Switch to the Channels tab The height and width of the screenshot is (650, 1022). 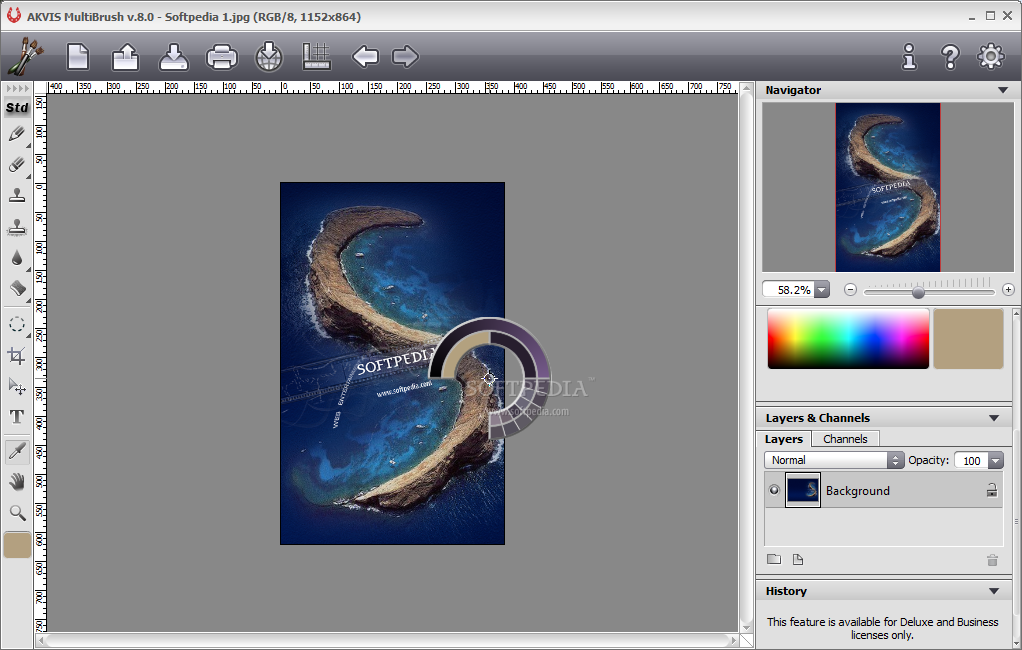845,439
